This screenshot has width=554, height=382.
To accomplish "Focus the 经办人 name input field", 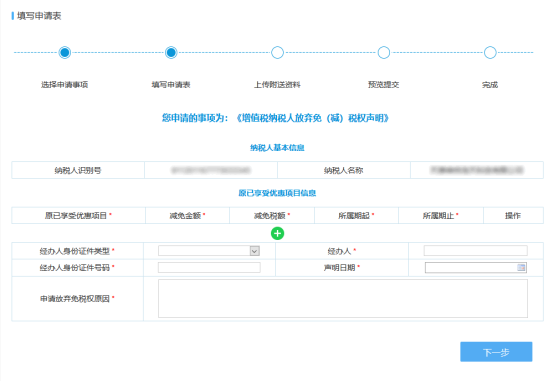I will tap(476, 251).
